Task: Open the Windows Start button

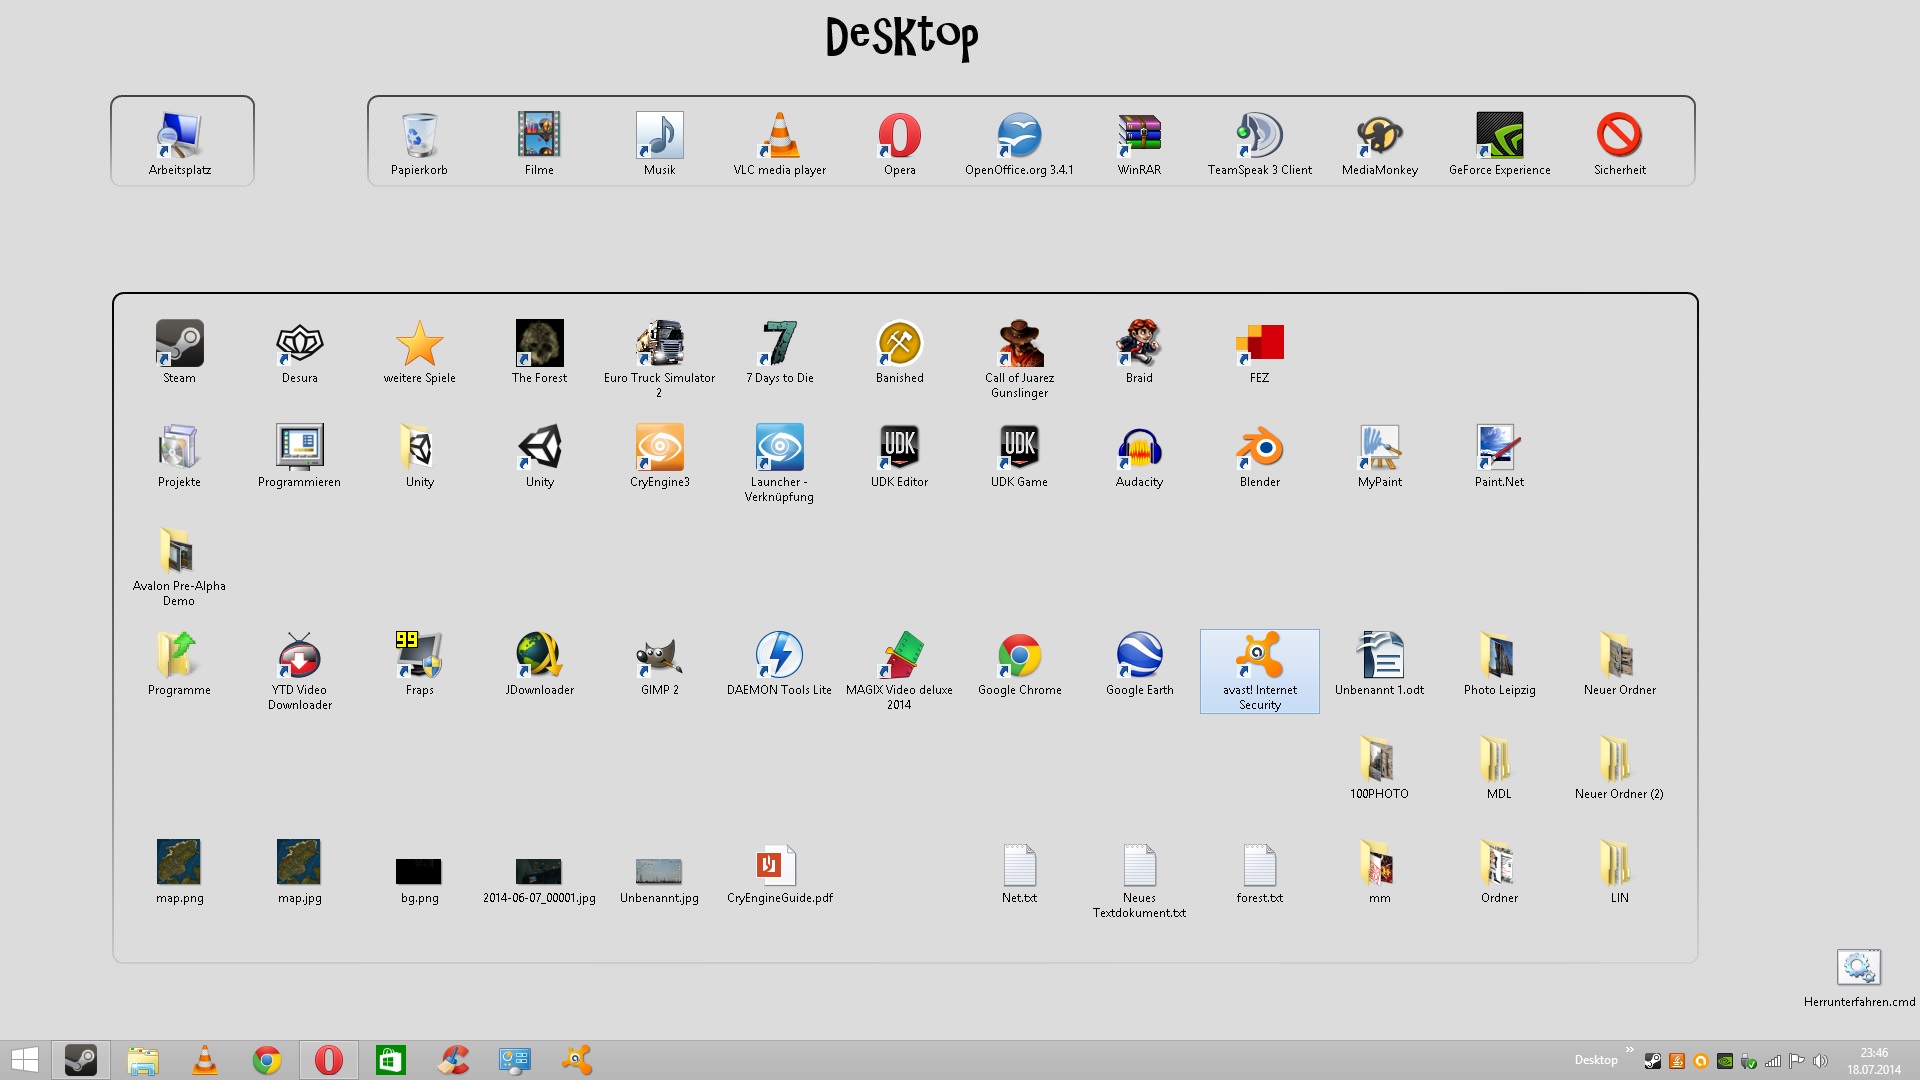Action: (x=24, y=1060)
